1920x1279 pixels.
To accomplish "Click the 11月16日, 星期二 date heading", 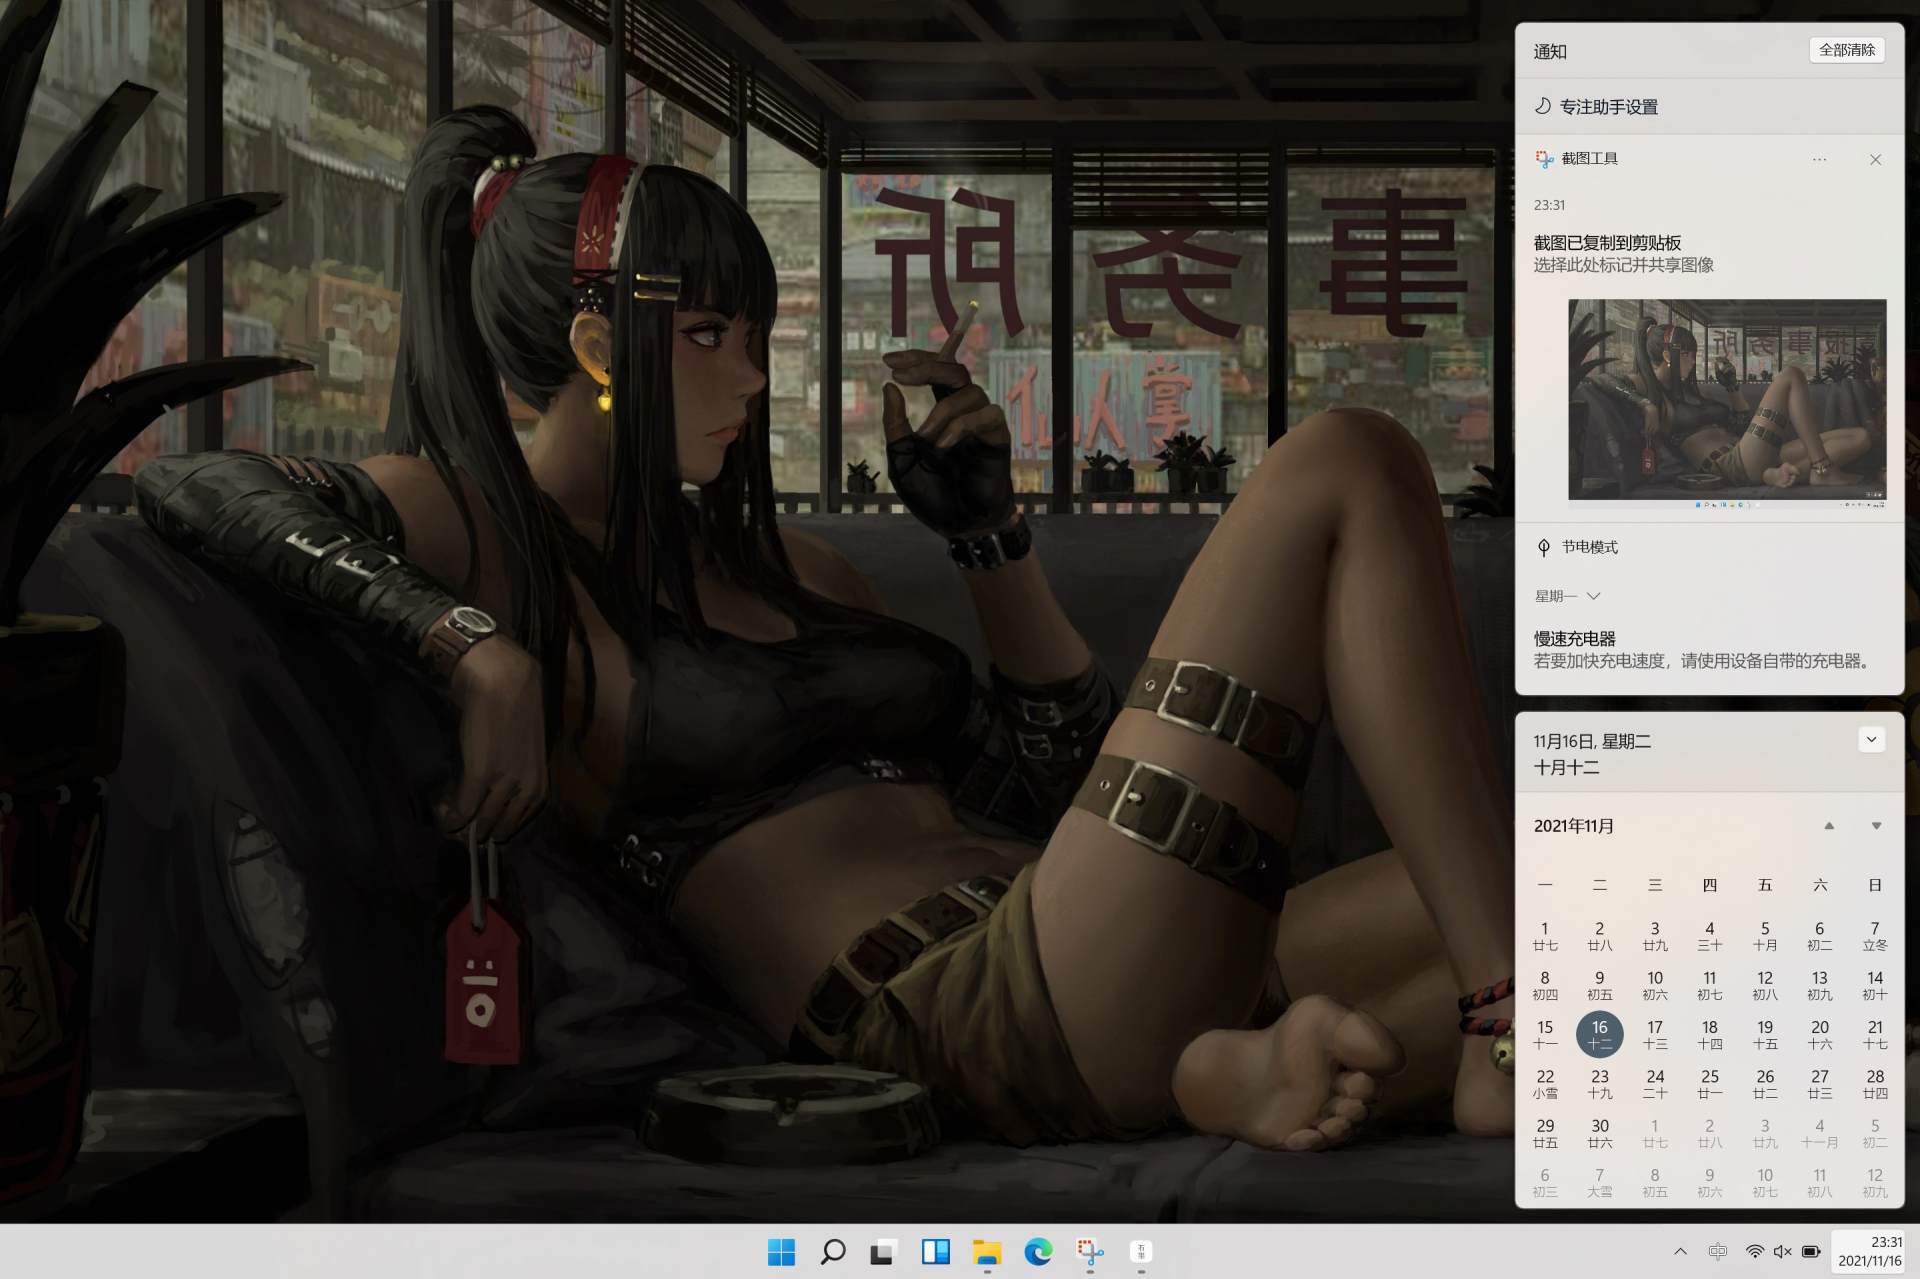I will pyautogui.click(x=1592, y=741).
